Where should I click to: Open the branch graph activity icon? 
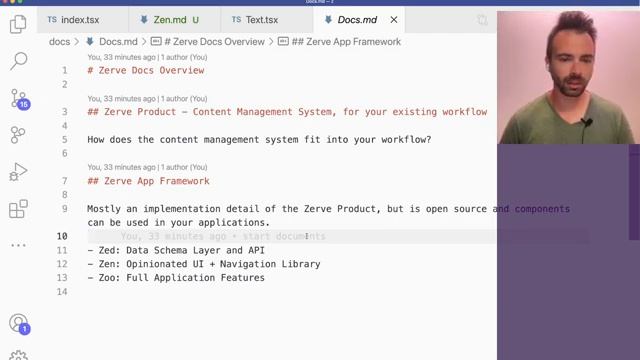pos(18,135)
